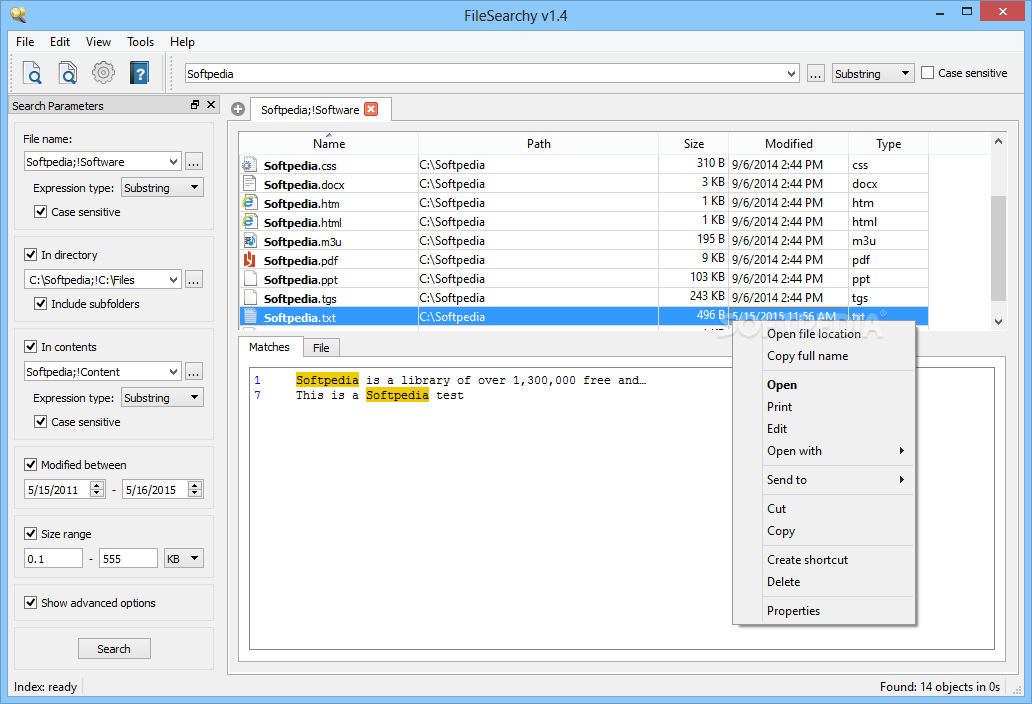Click the Softpedia.tgs file icon

(x=249, y=298)
